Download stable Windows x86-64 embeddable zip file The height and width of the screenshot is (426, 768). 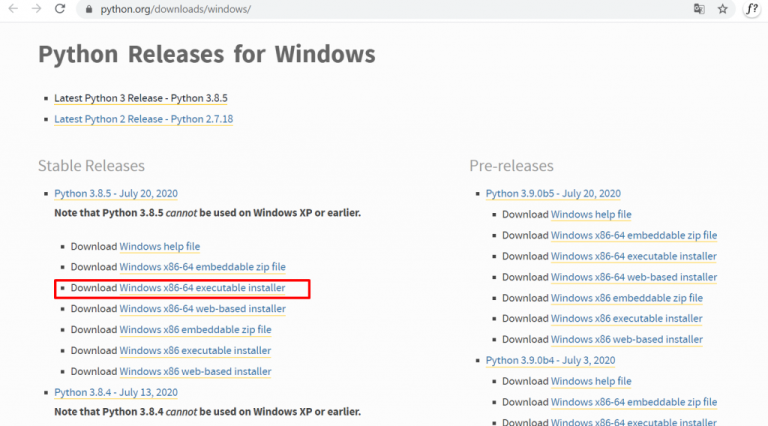coord(202,267)
